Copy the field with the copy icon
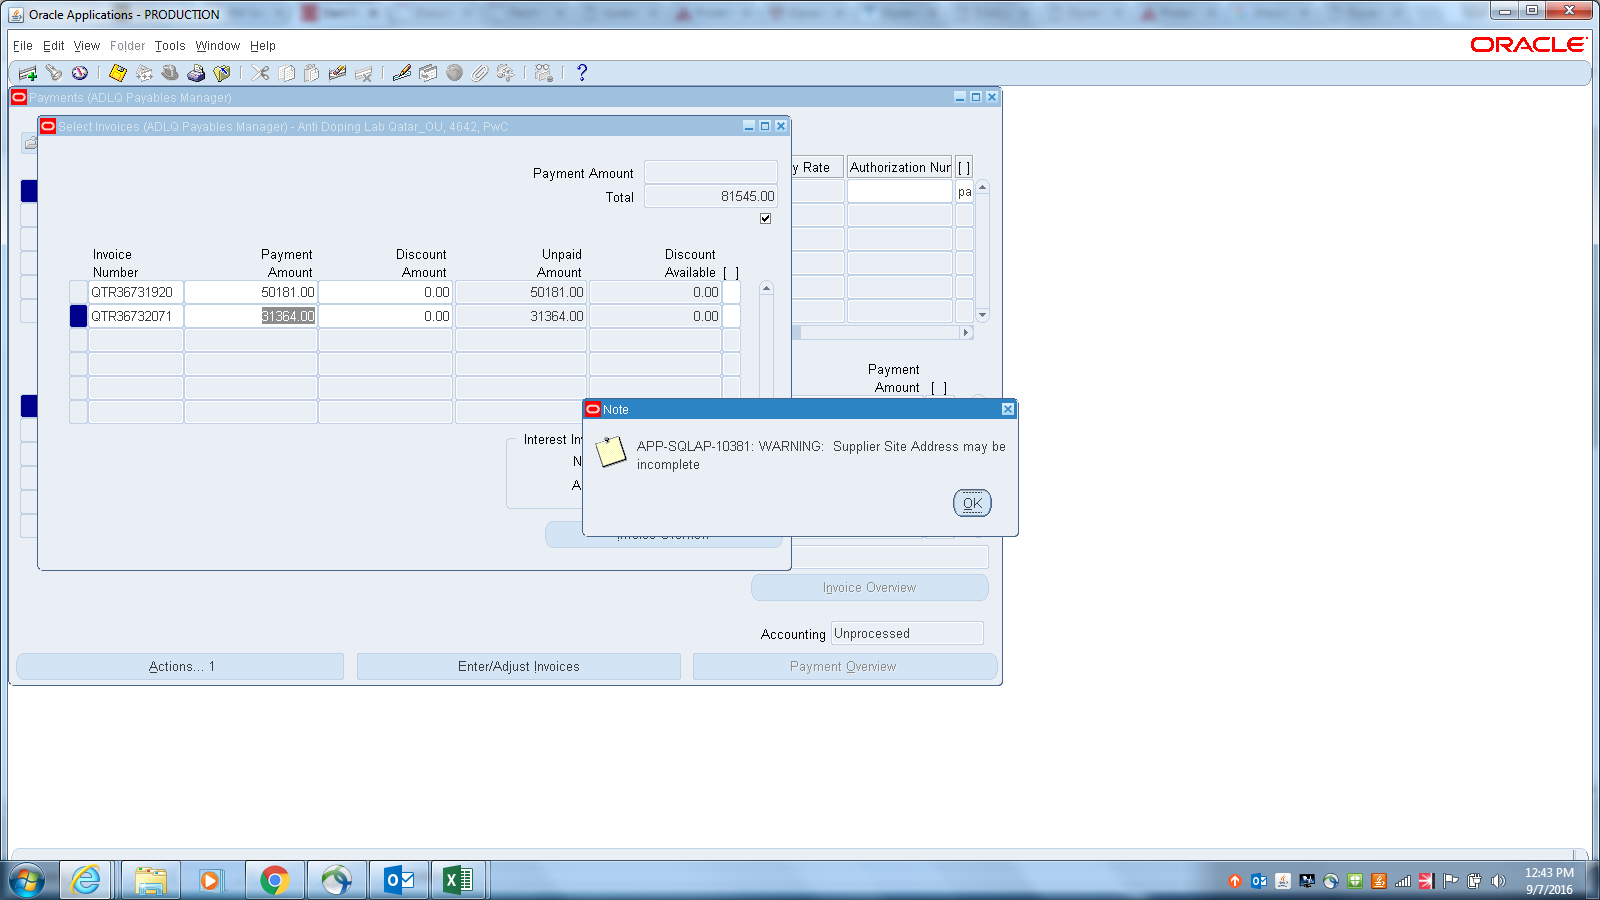The width and height of the screenshot is (1600, 900). (x=285, y=72)
